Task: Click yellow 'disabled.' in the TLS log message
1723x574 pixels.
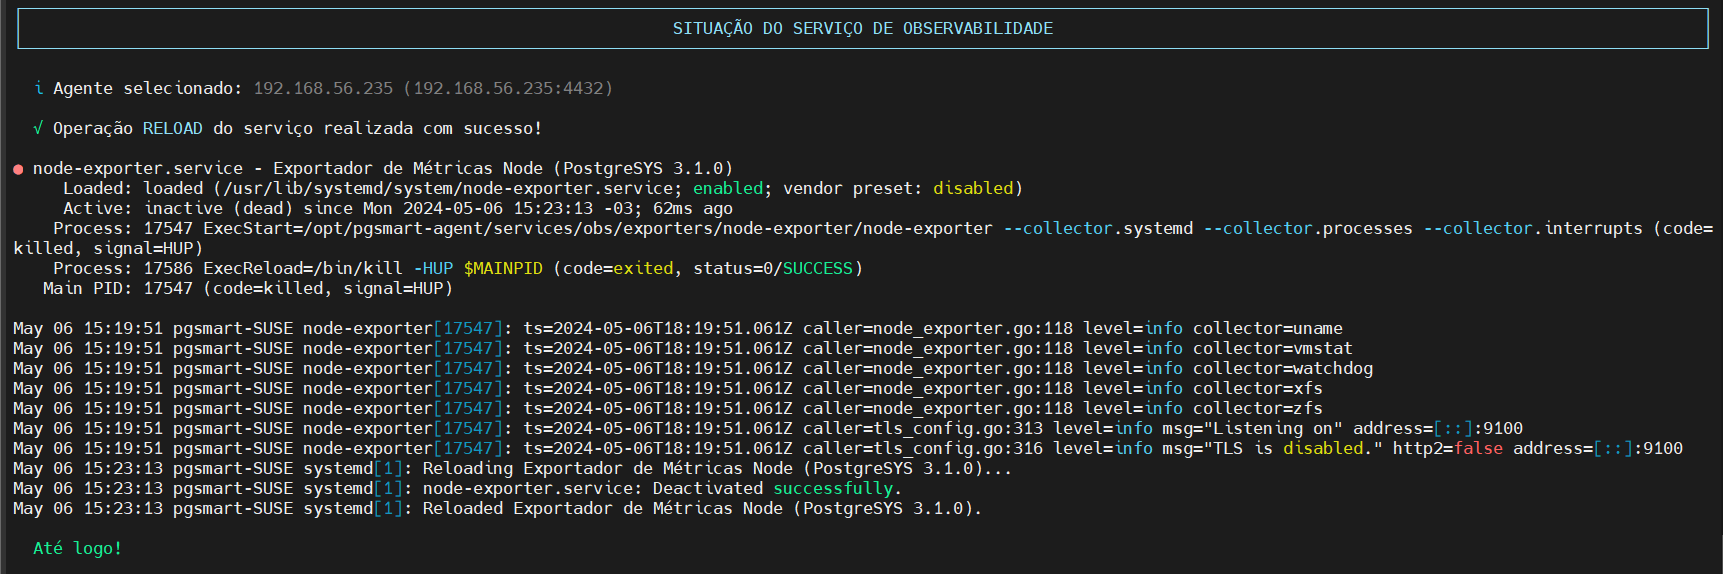Action: point(1328,448)
